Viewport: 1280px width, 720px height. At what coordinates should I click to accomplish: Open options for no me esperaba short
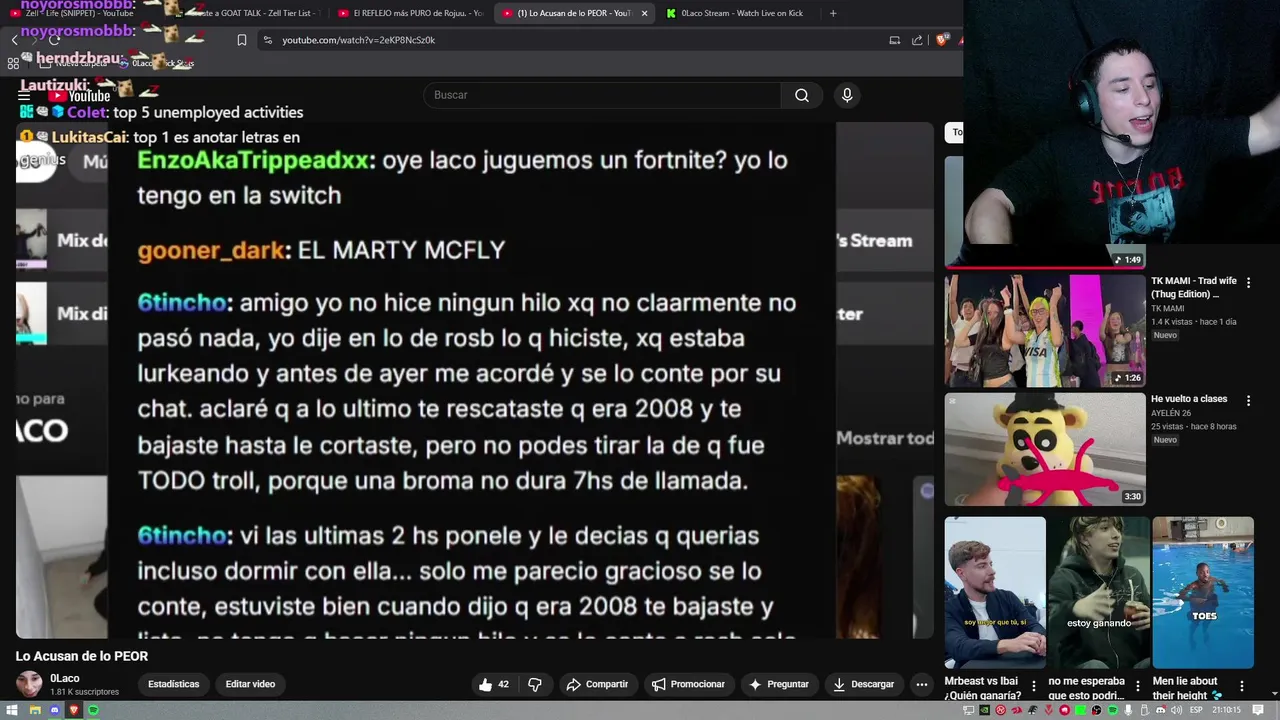[x=1137, y=687]
